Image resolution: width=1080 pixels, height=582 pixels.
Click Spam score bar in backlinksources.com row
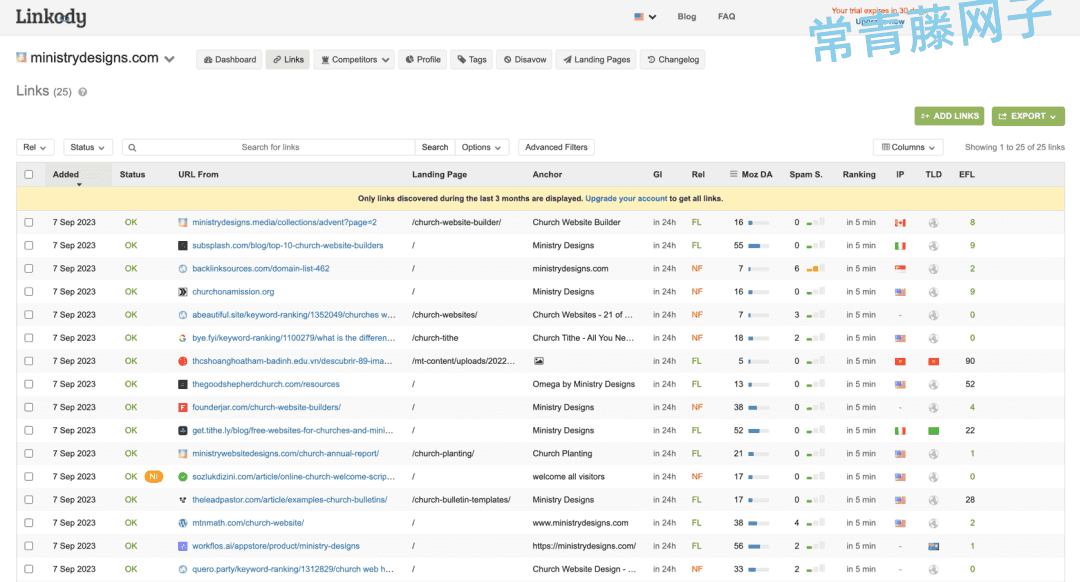coord(816,269)
